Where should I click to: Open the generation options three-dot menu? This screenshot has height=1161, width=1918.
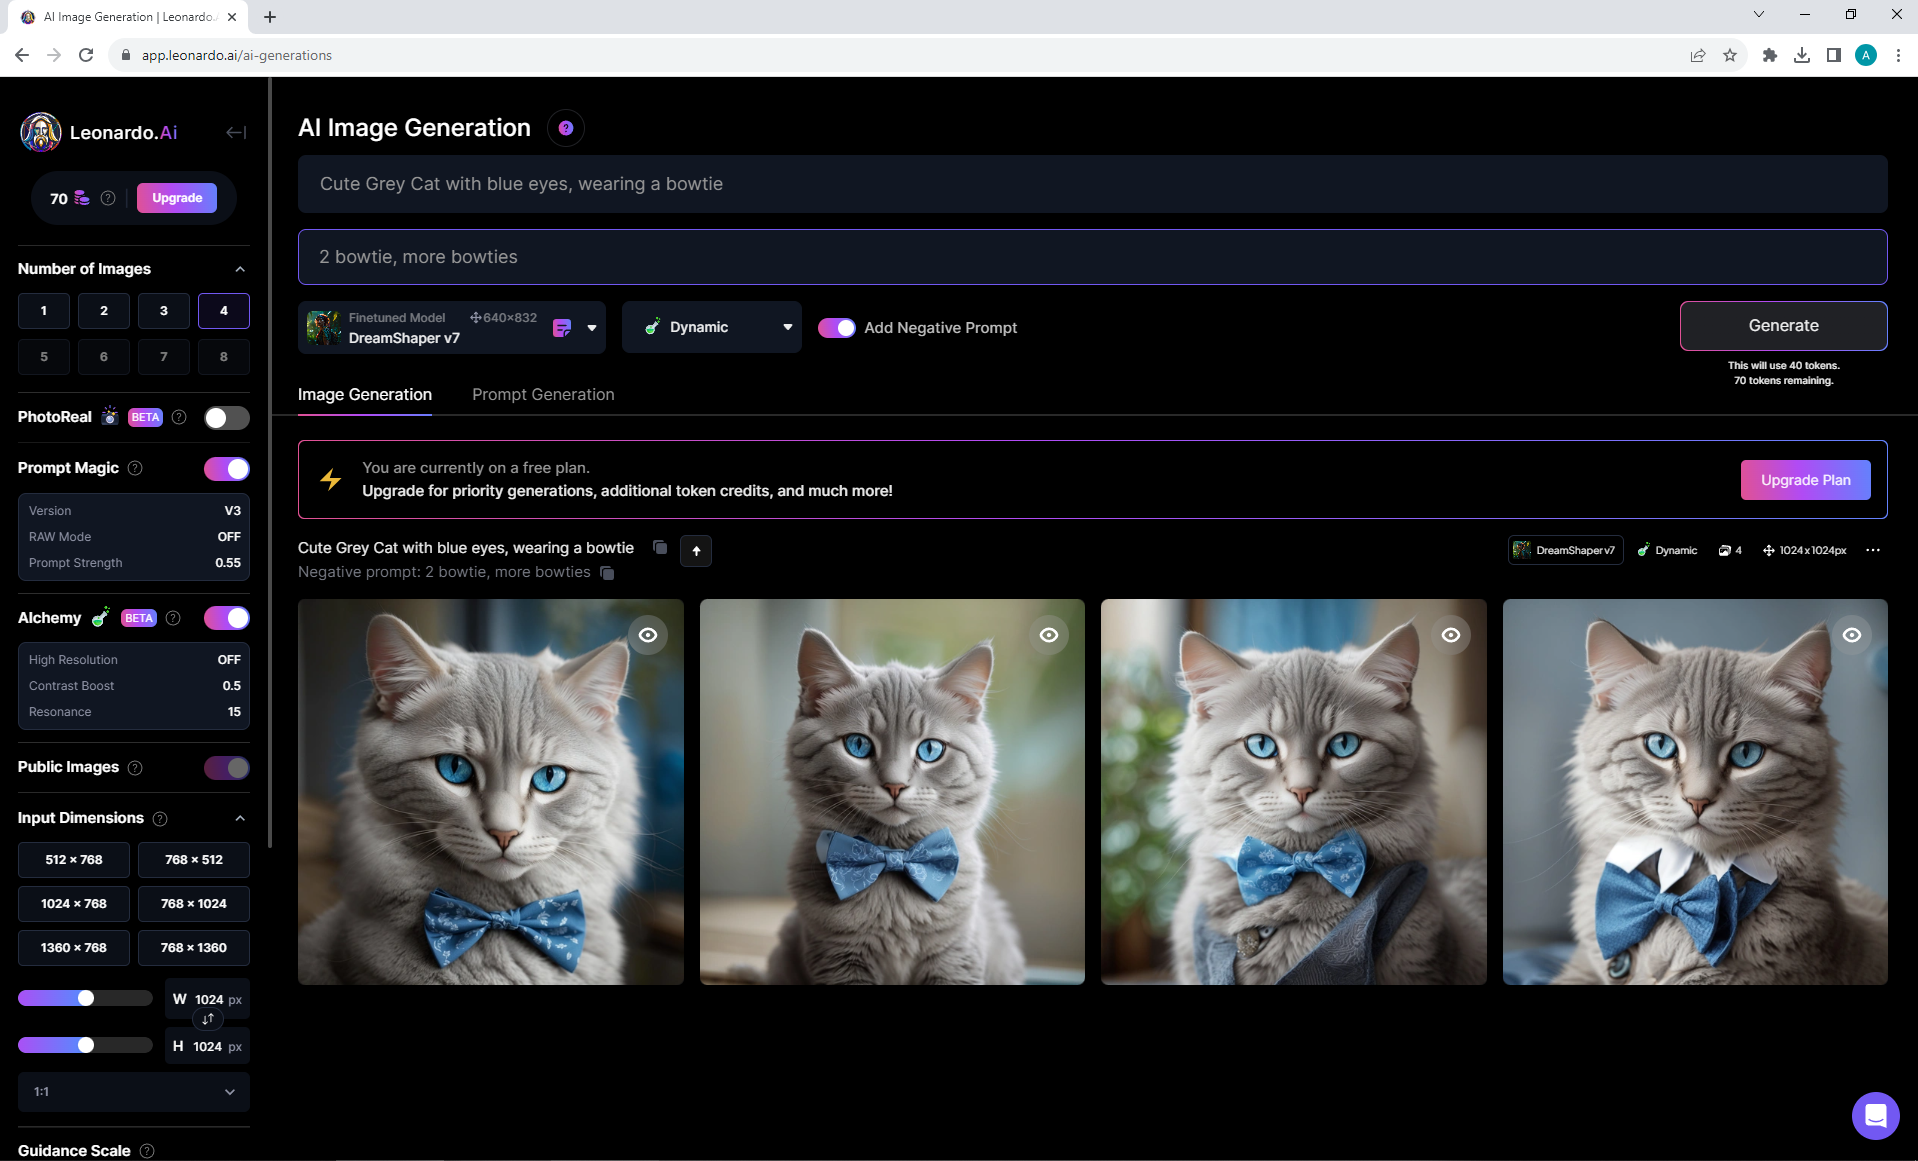1873,550
